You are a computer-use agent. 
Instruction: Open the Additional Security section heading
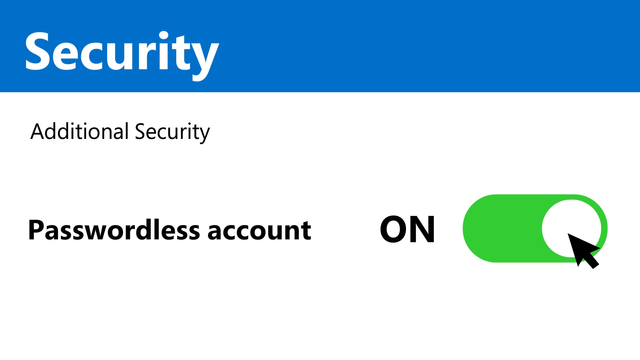tap(120, 132)
